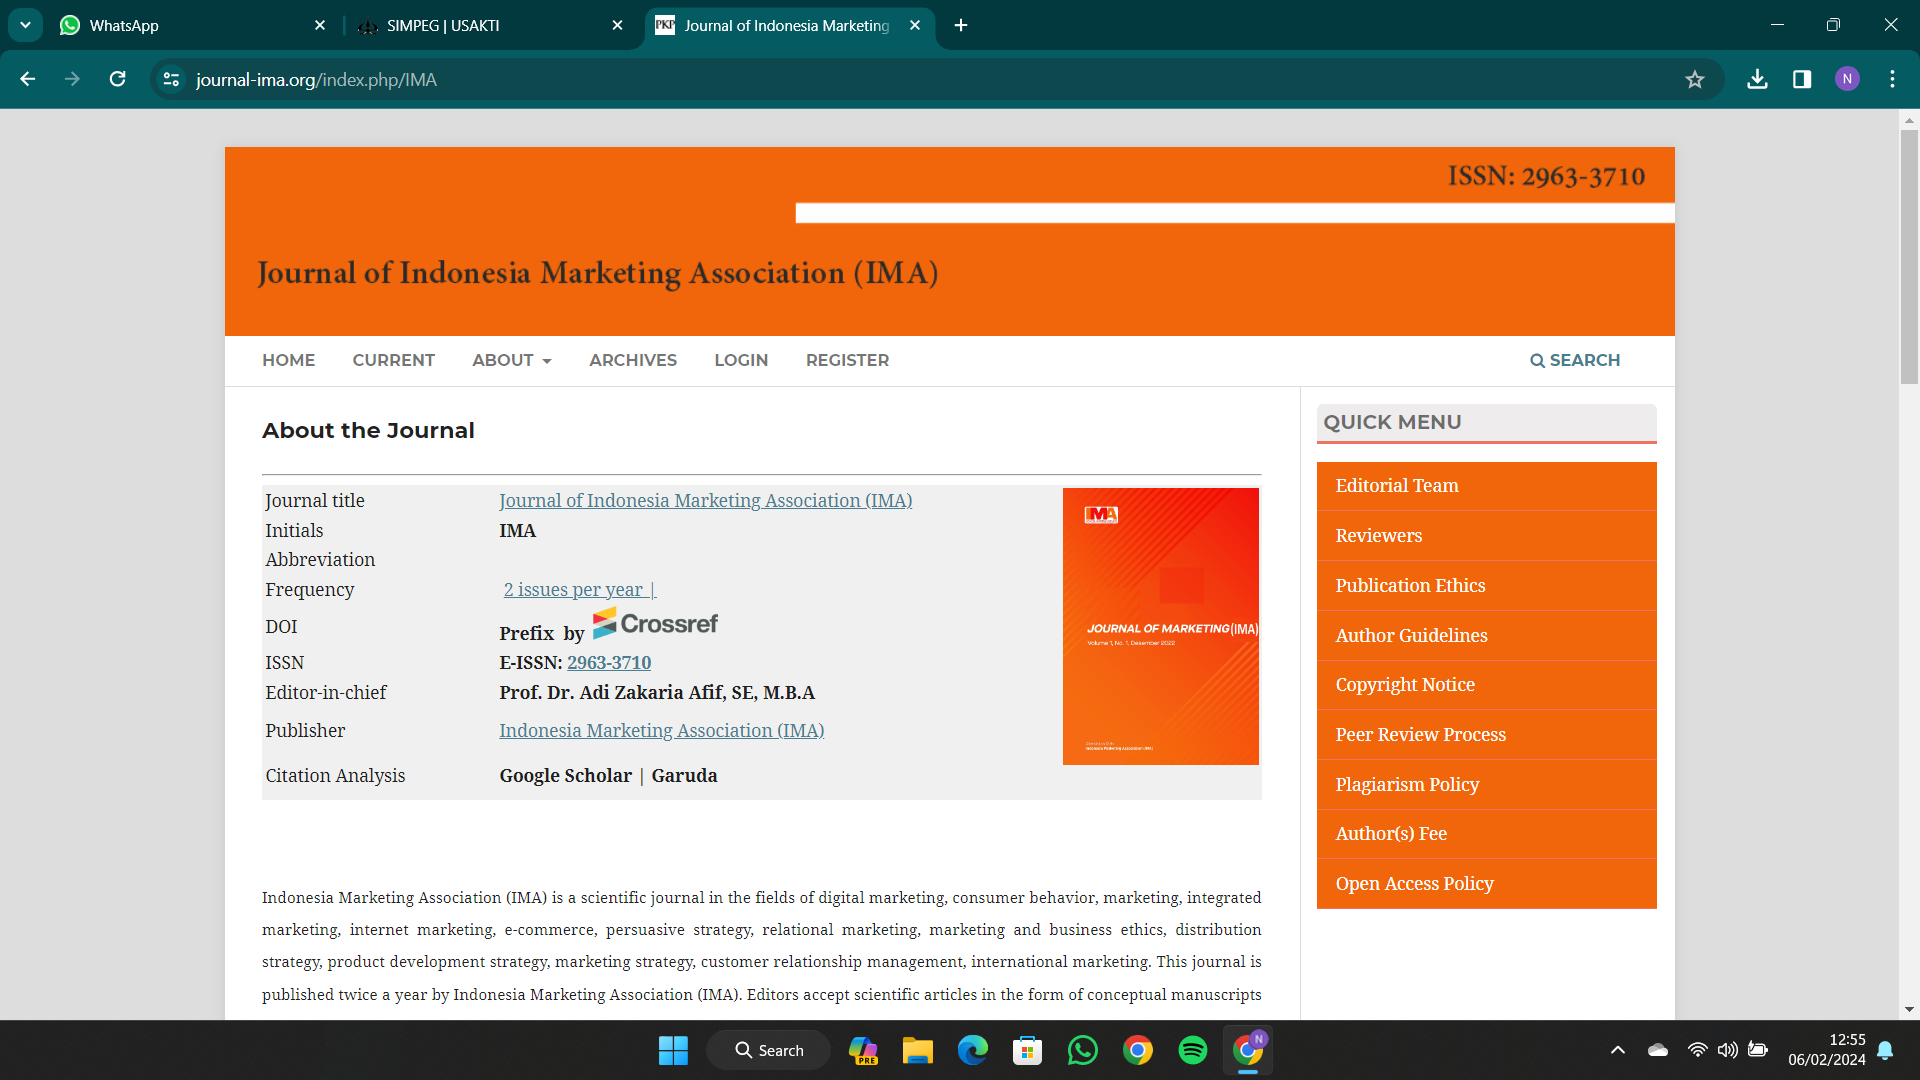This screenshot has height=1080, width=1920.
Task: Open site information icon in address bar
Action: (x=172, y=79)
